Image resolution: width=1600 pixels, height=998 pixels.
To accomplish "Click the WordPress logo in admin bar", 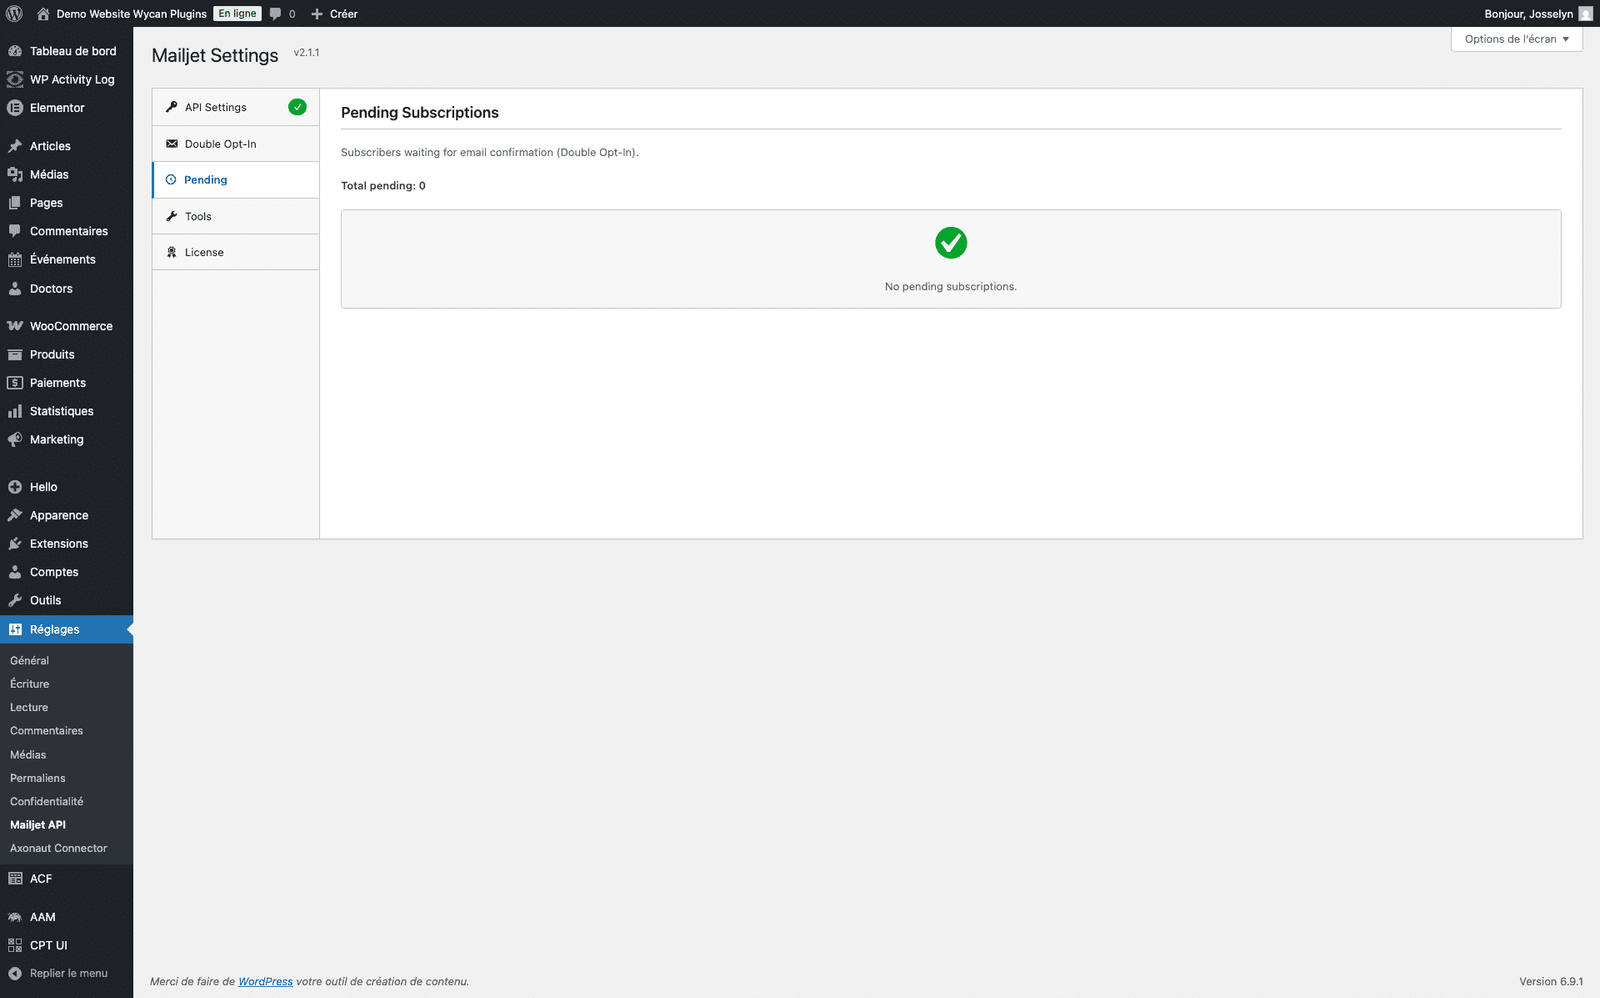I will click(x=14, y=13).
